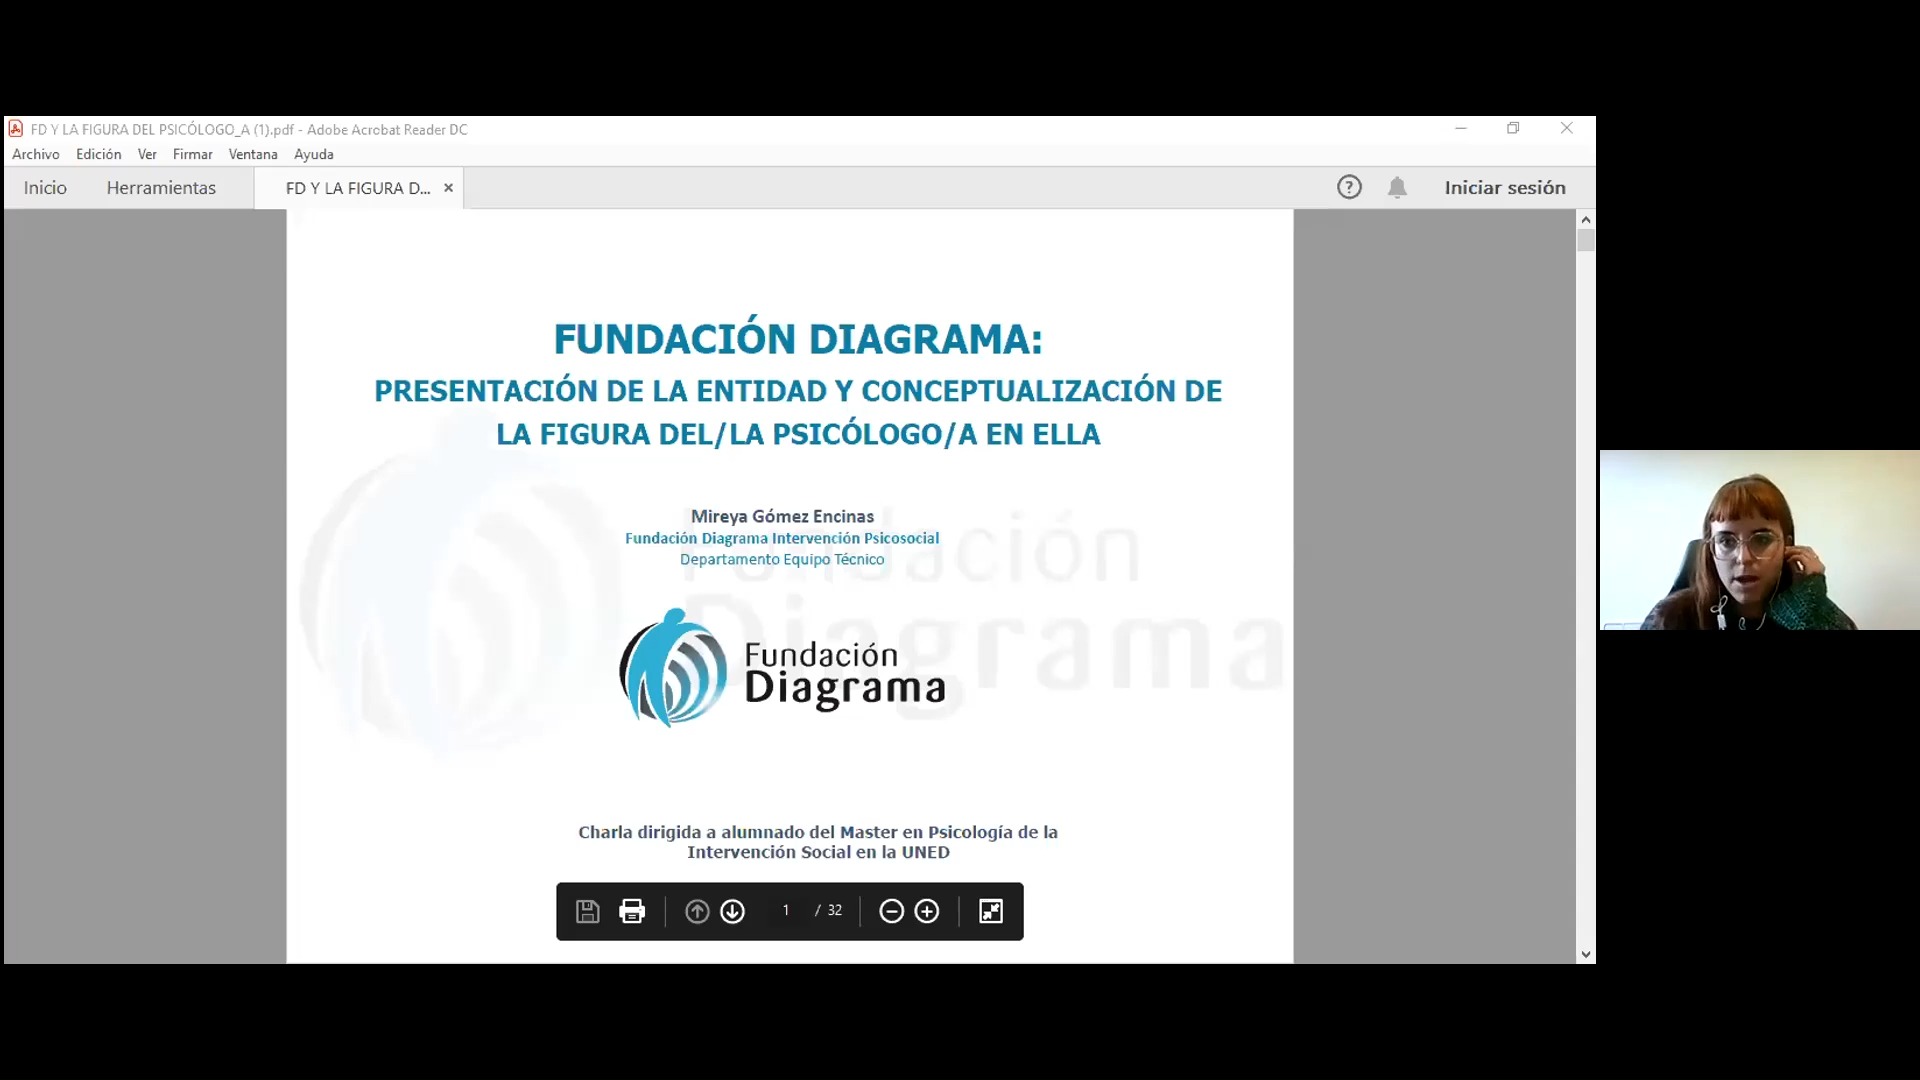1920x1080 pixels.
Task: Open the Ventana menu
Action: coord(253,154)
